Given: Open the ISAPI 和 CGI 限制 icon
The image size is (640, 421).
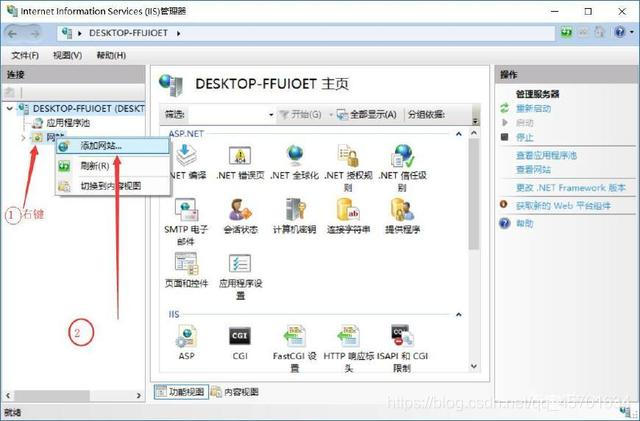Looking at the screenshot, I should point(402,336).
